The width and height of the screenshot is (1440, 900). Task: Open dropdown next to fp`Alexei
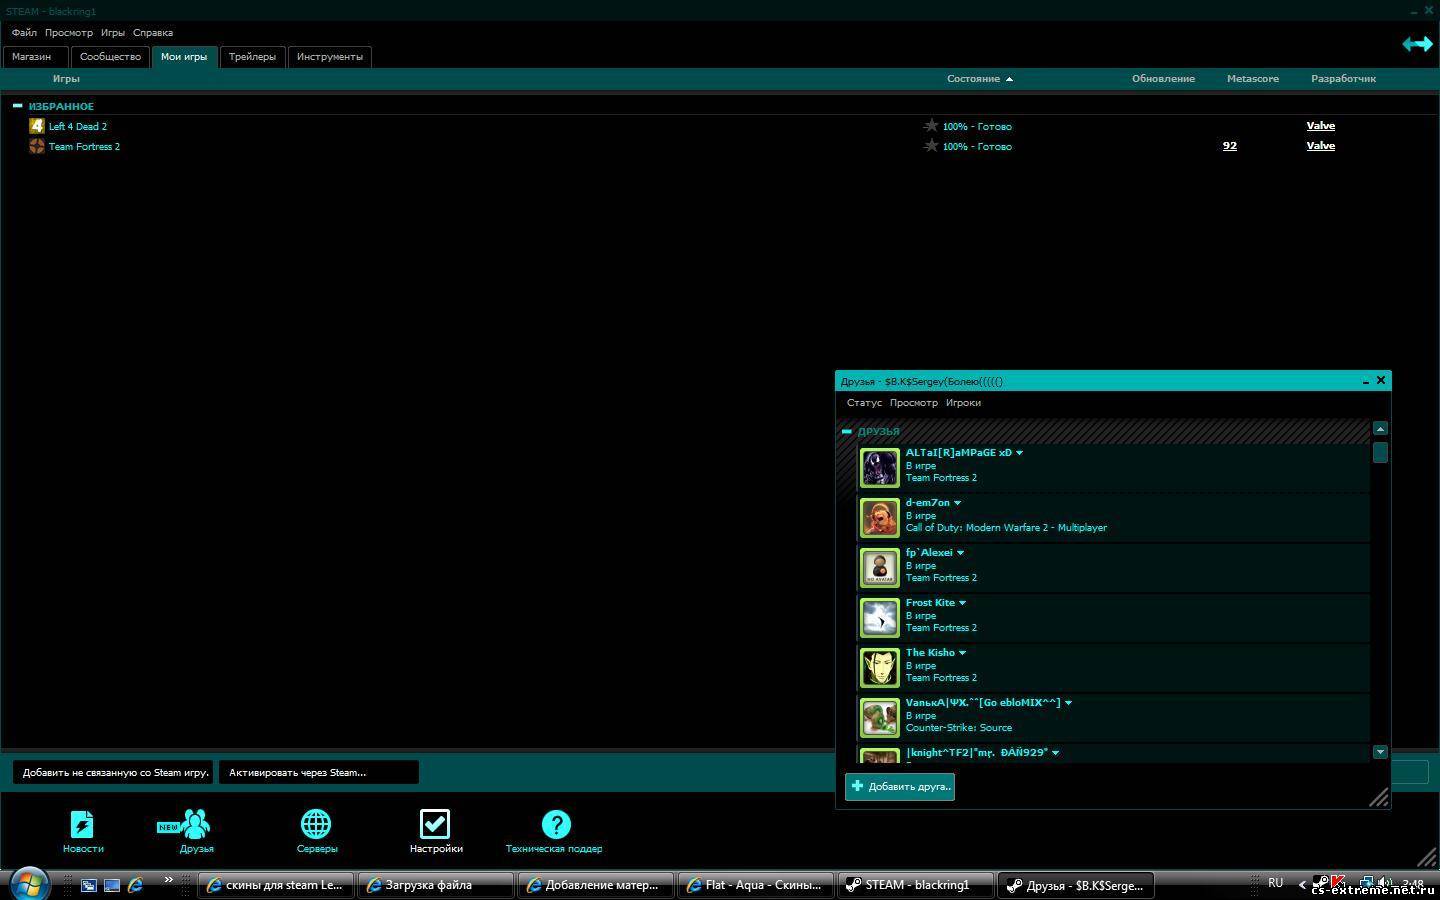coord(960,553)
